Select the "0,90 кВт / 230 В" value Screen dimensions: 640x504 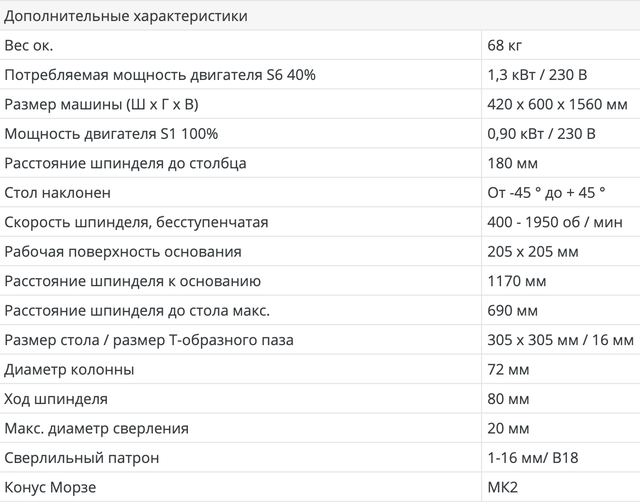[x=542, y=134]
